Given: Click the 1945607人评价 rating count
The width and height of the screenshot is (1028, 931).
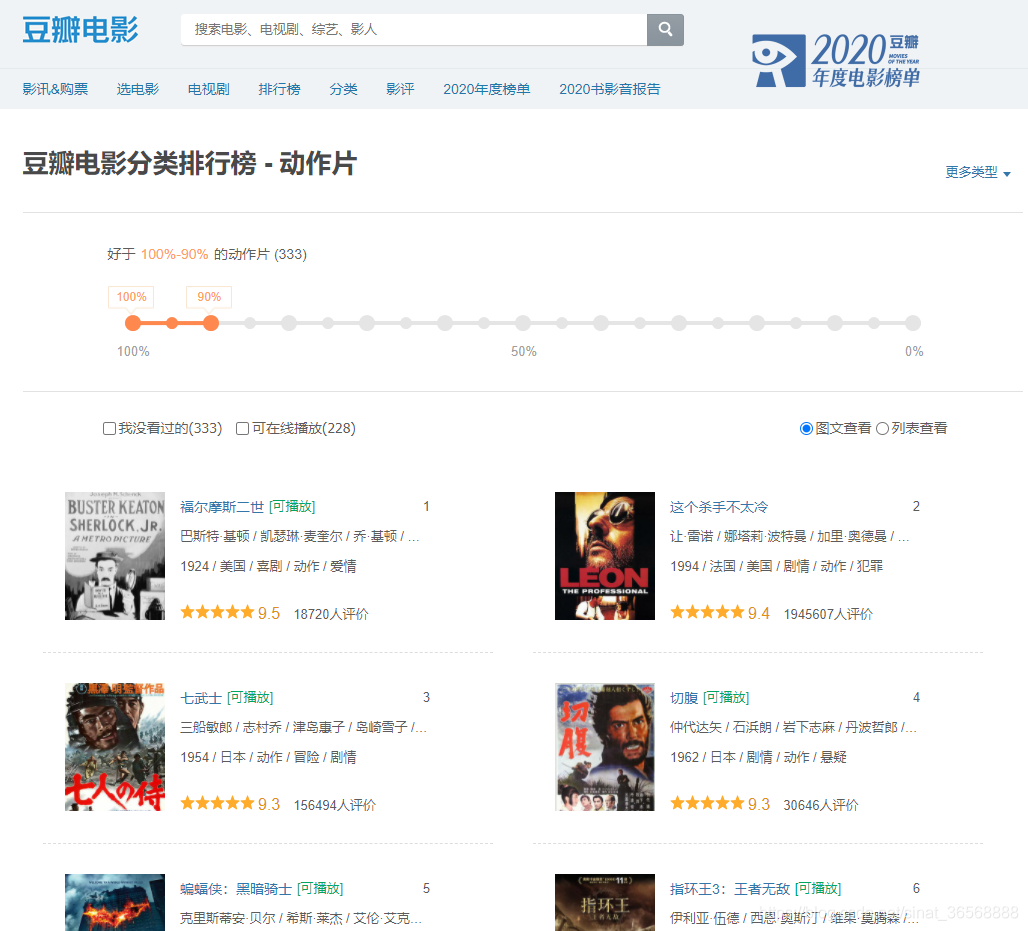Looking at the screenshot, I should click(828, 614).
